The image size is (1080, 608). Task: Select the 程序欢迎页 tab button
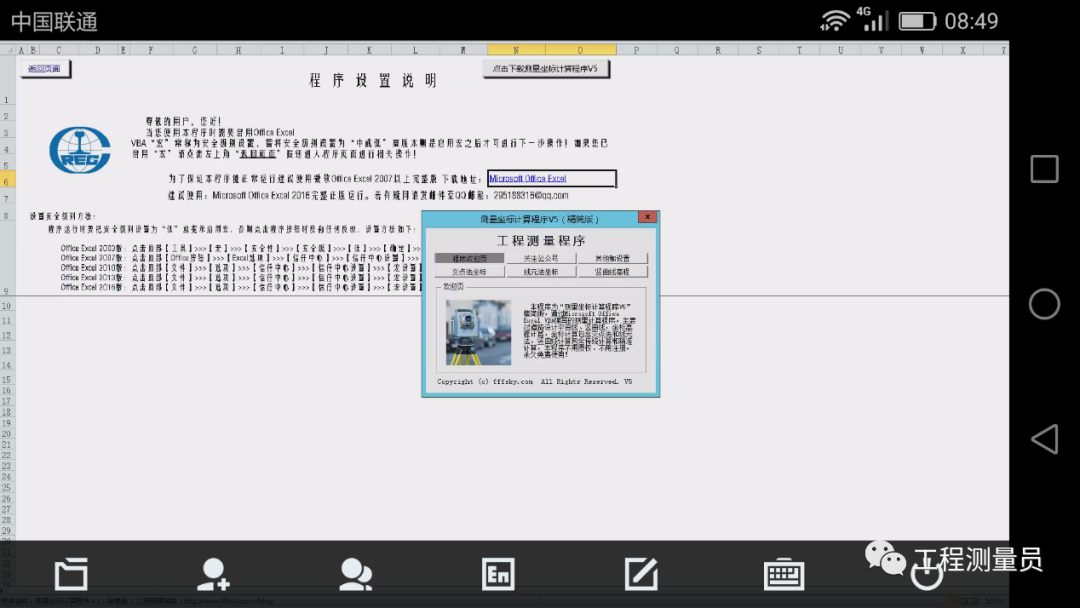[469, 258]
